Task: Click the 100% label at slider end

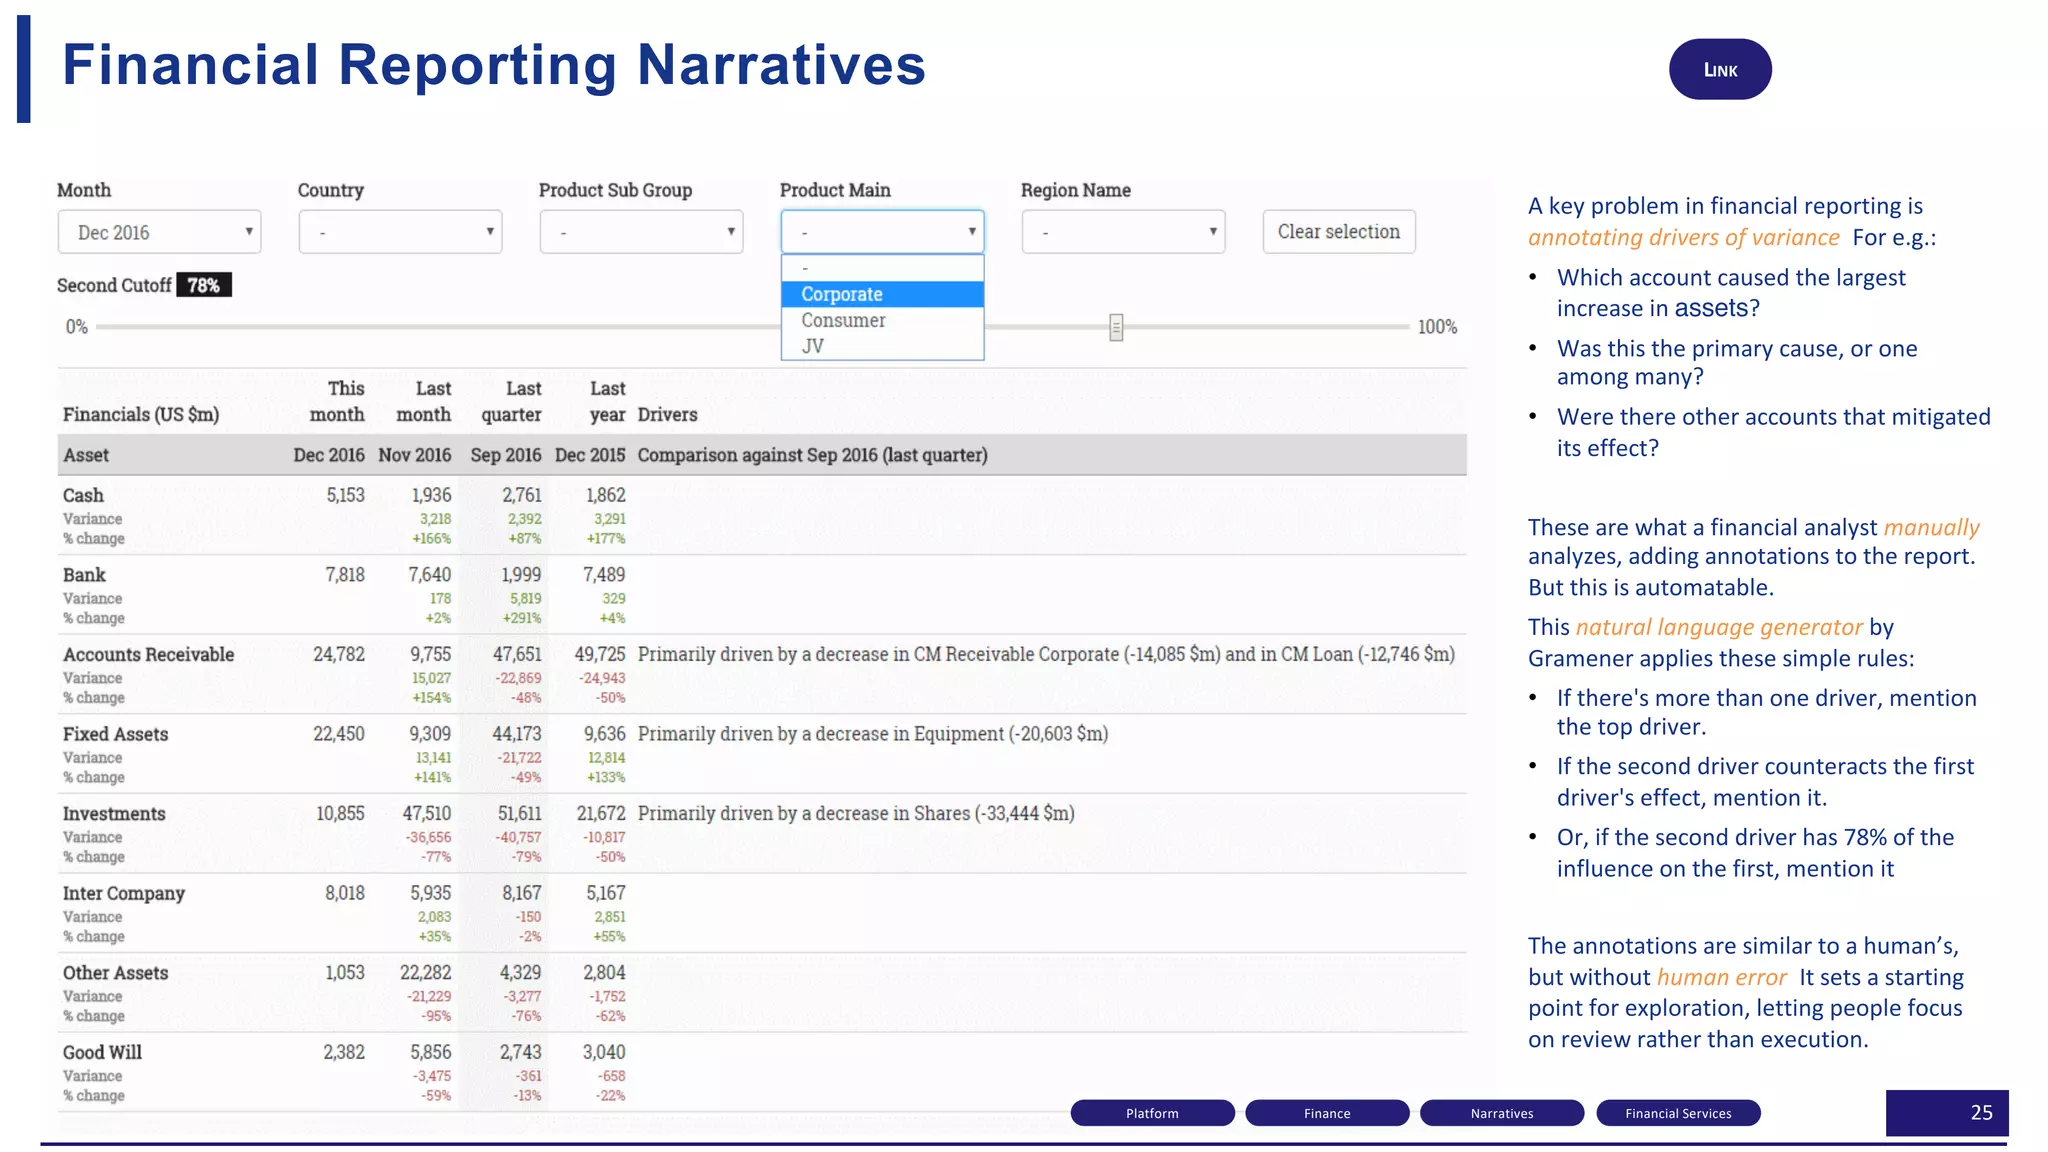Action: tap(1437, 327)
